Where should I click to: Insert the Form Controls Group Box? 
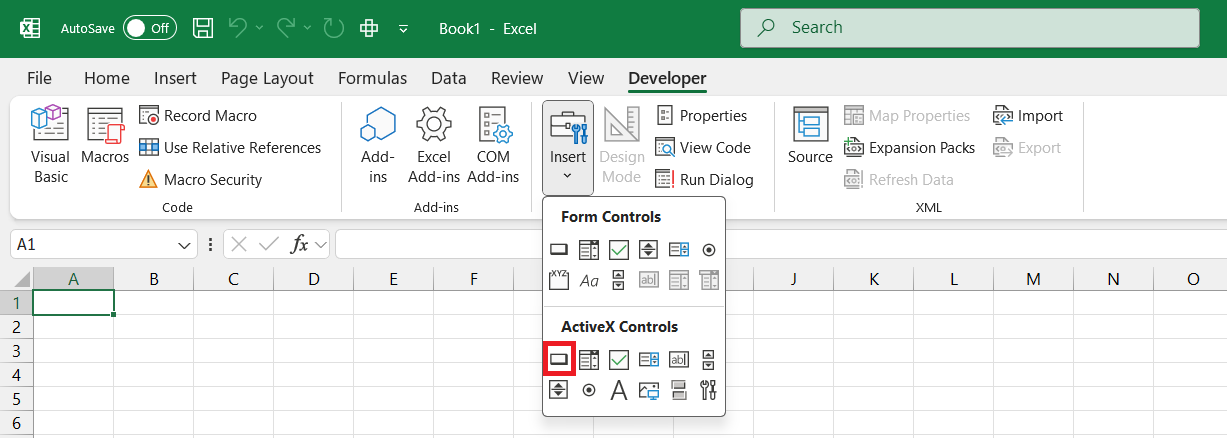pos(559,280)
